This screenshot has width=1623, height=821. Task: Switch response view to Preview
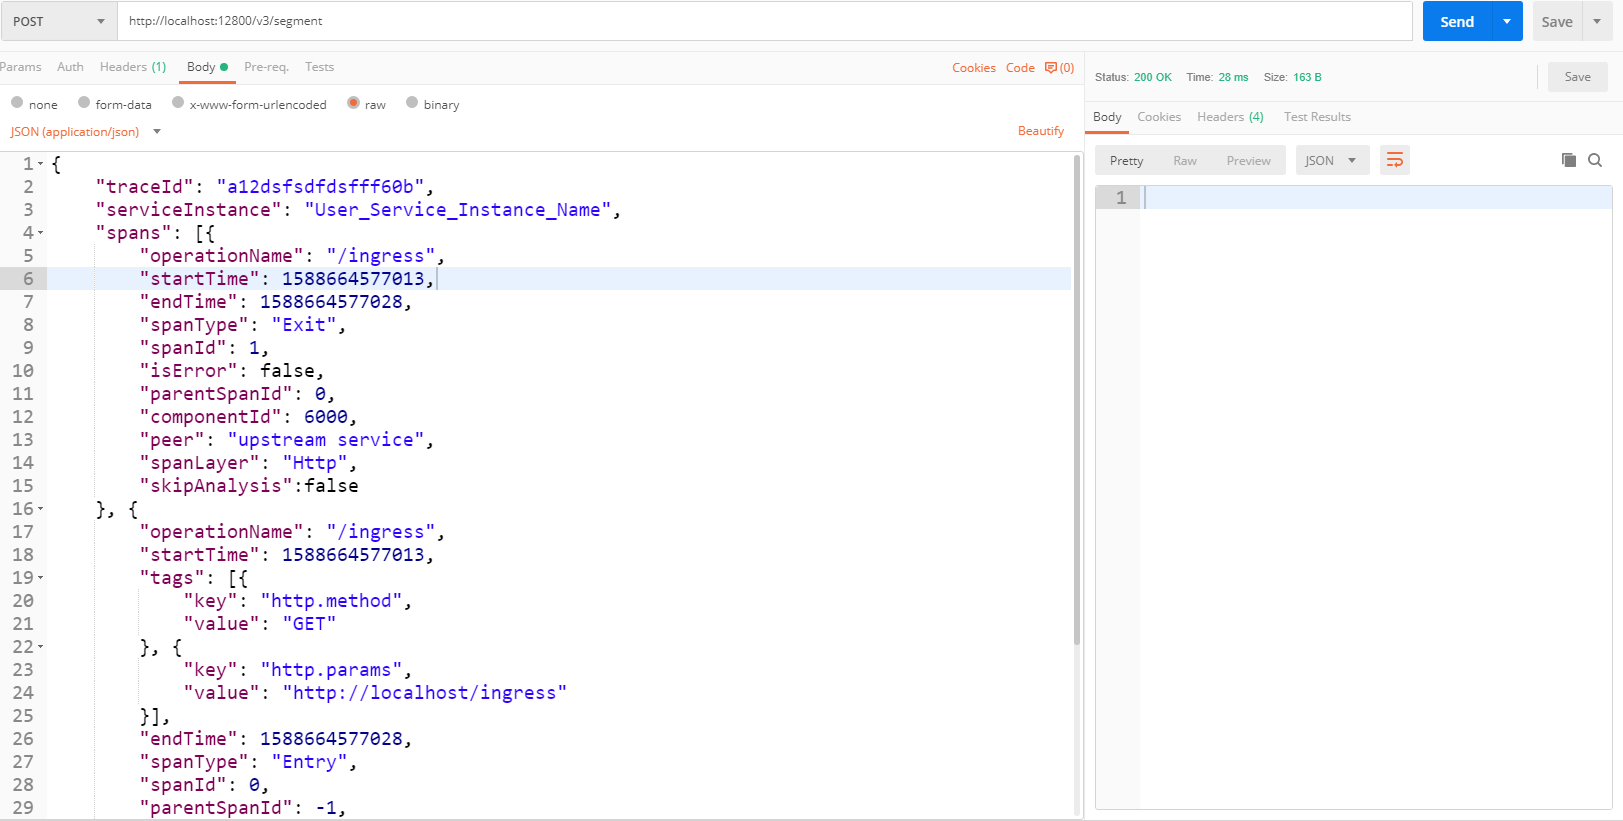click(1249, 160)
